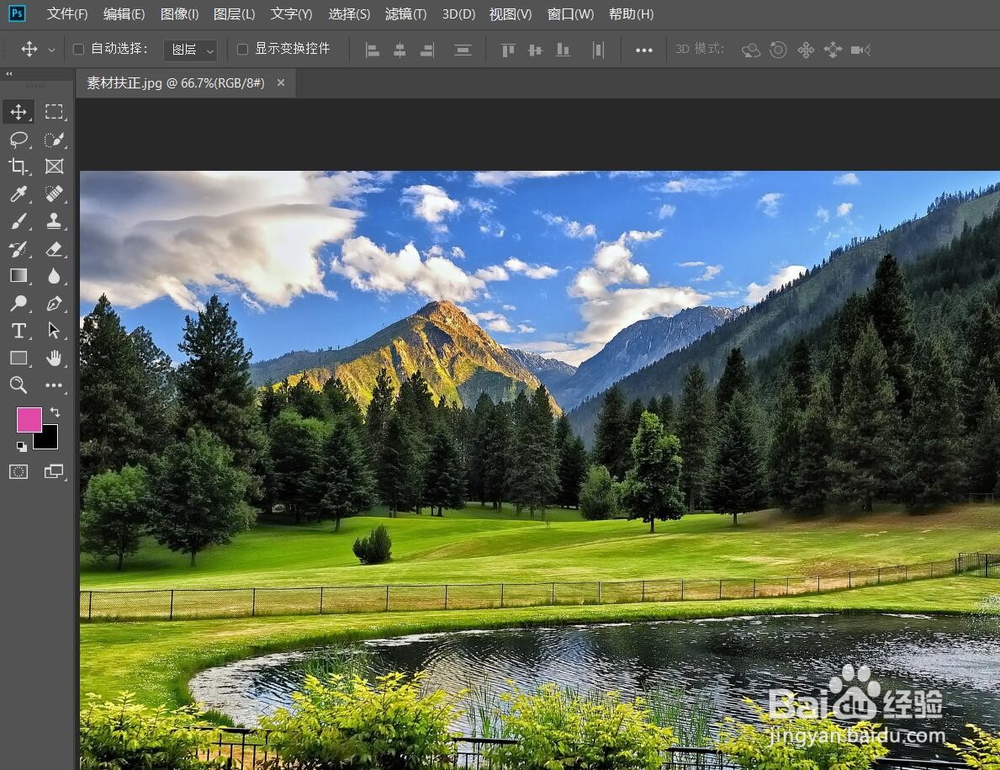Screen dimensions: 1000x770
Task: Click Distribute vertically button
Action: [x=463, y=50]
